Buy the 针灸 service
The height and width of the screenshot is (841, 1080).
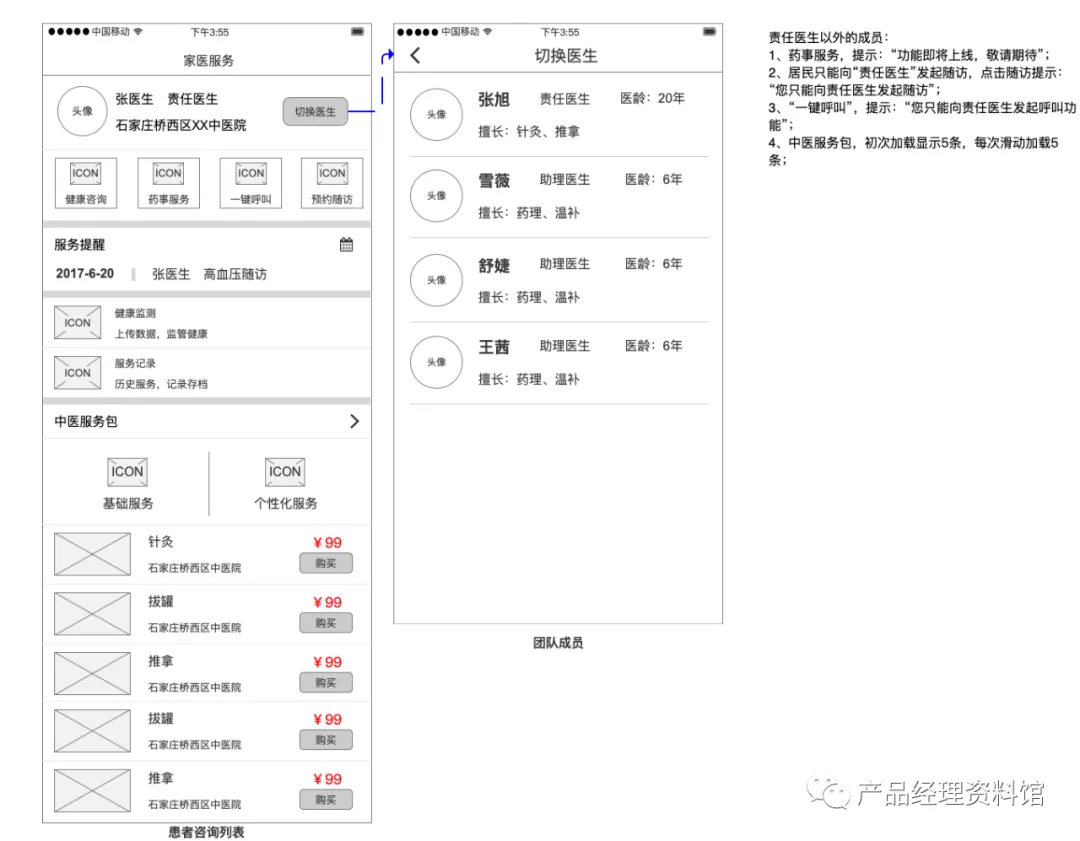(326, 563)
